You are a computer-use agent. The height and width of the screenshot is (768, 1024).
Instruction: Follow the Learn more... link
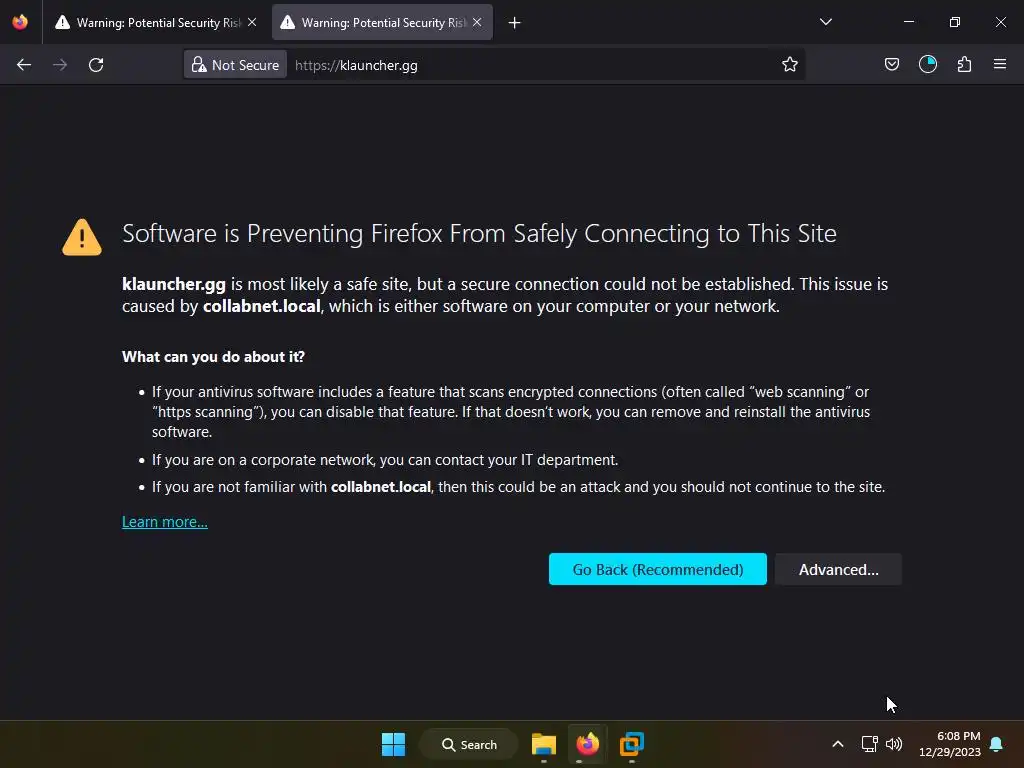pos(165,522)
